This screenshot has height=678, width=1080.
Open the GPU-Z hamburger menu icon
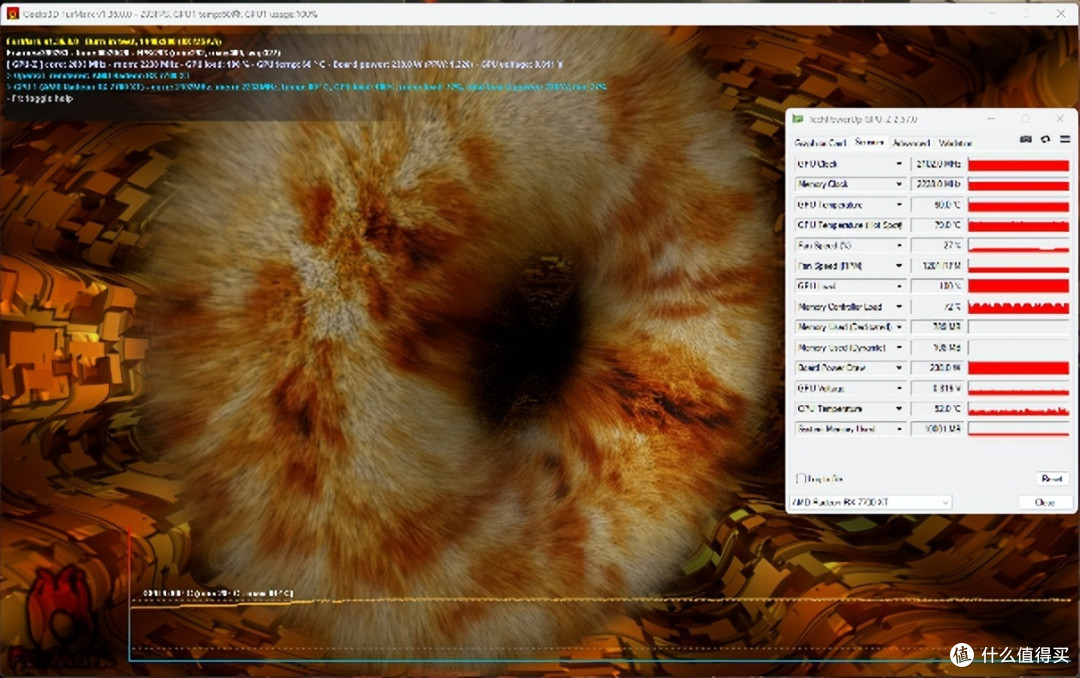click(1065, 139)
